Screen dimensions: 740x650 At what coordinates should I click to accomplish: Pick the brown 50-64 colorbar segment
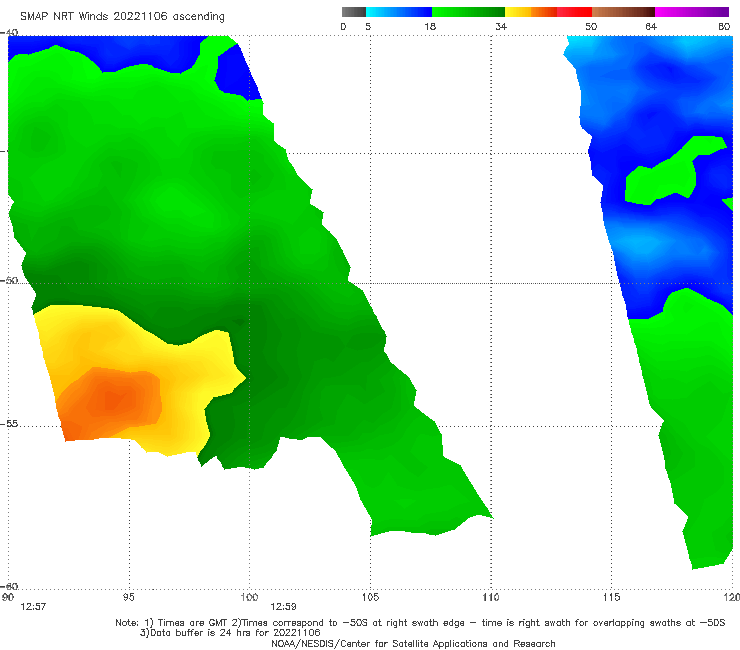(623, 12)
